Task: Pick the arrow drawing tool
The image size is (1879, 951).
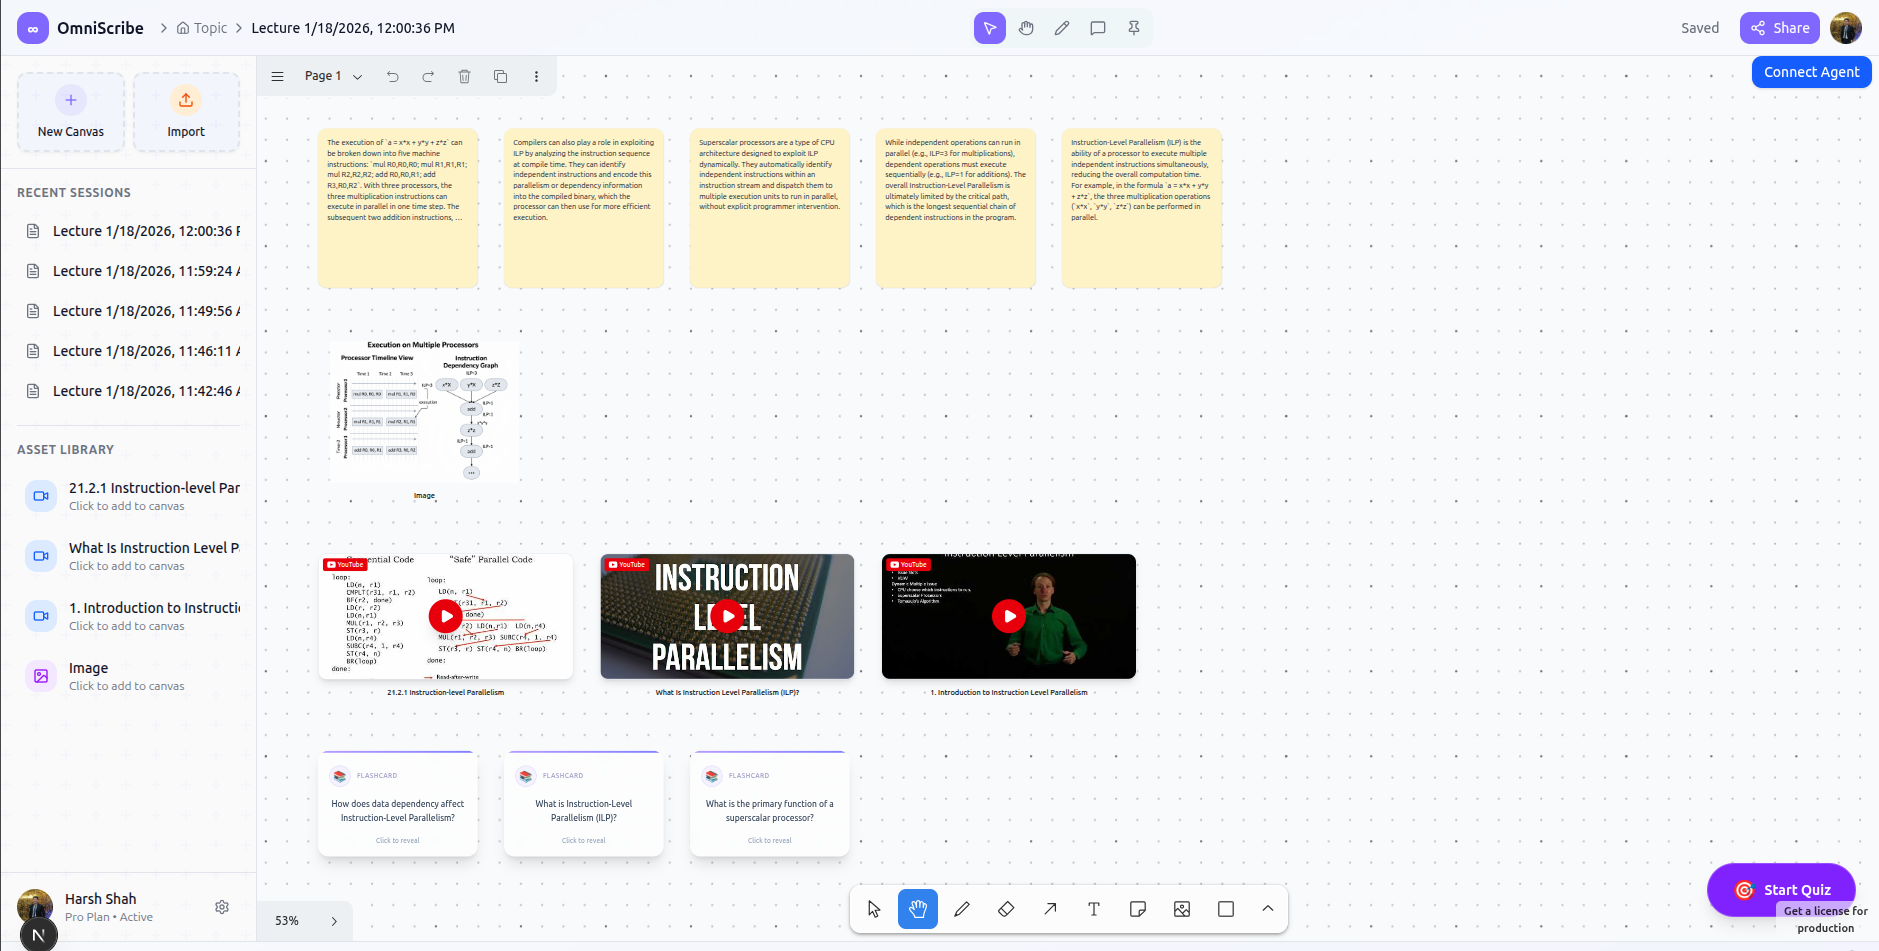Action: (1050, 909)
